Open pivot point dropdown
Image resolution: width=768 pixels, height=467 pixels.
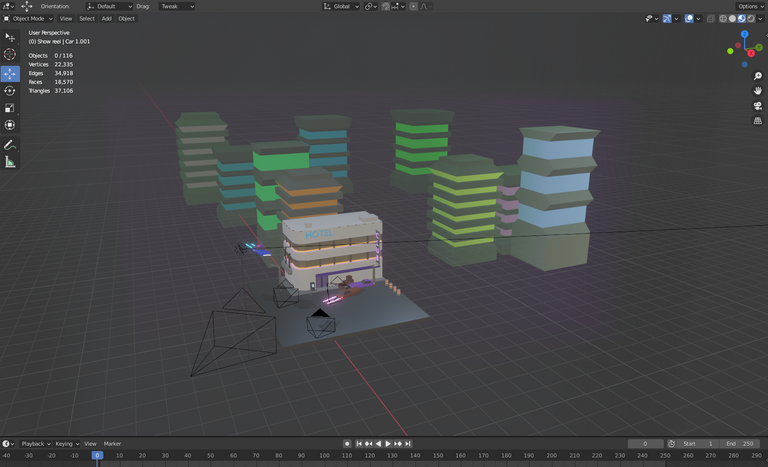pyautogui.click(x=371, y=6)
